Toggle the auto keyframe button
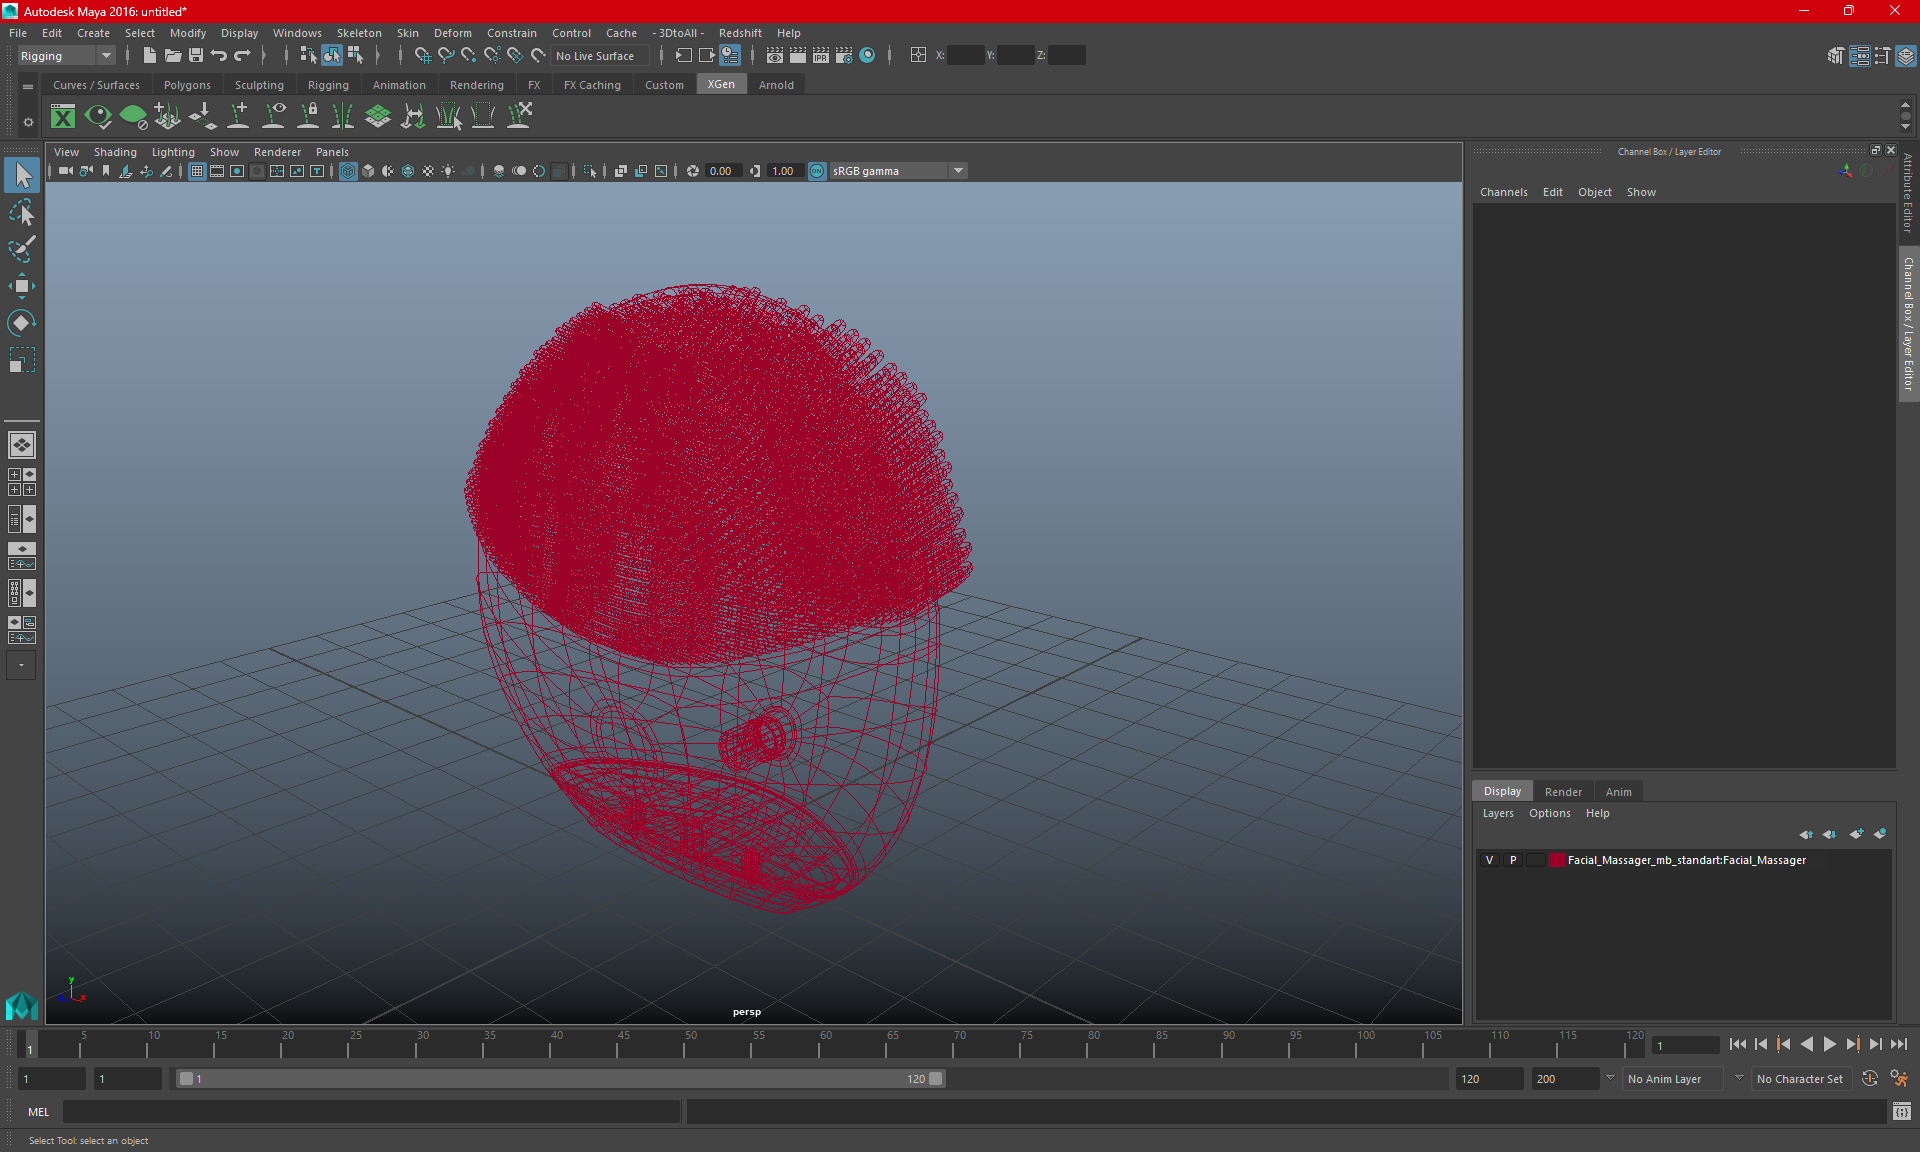1920x1152 pixels. [x=1870, y=1079]
